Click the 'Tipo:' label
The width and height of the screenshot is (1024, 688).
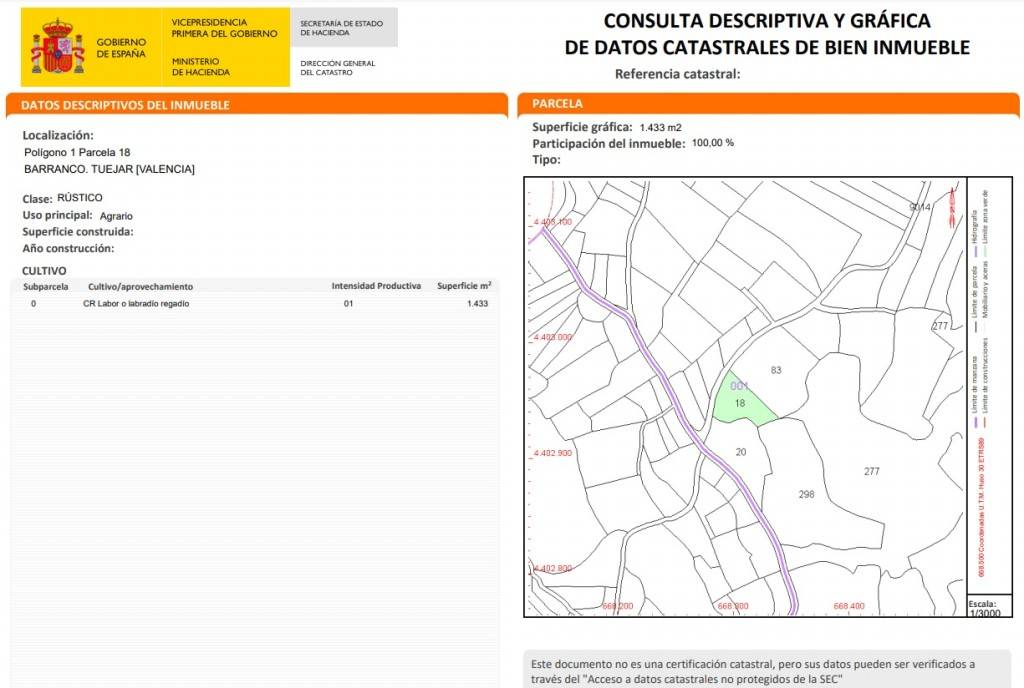(x=546, y=159)
